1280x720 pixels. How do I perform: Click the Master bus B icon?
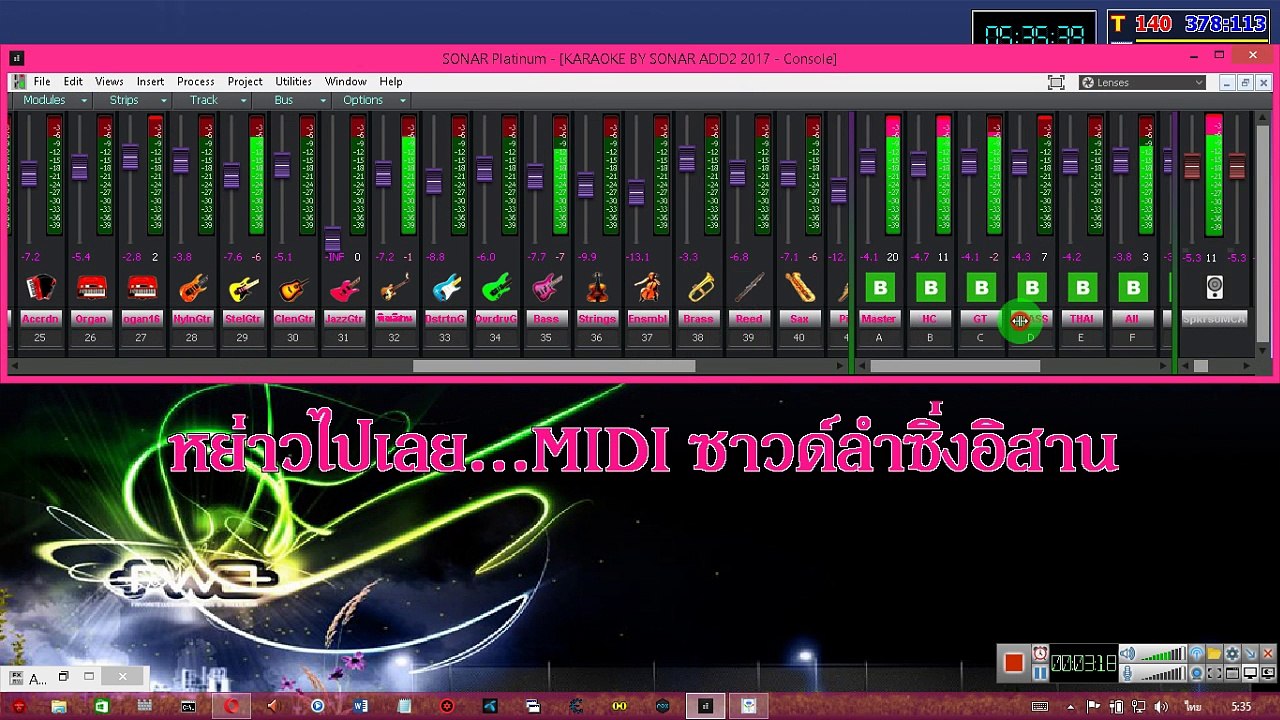(x=880, y=288)
